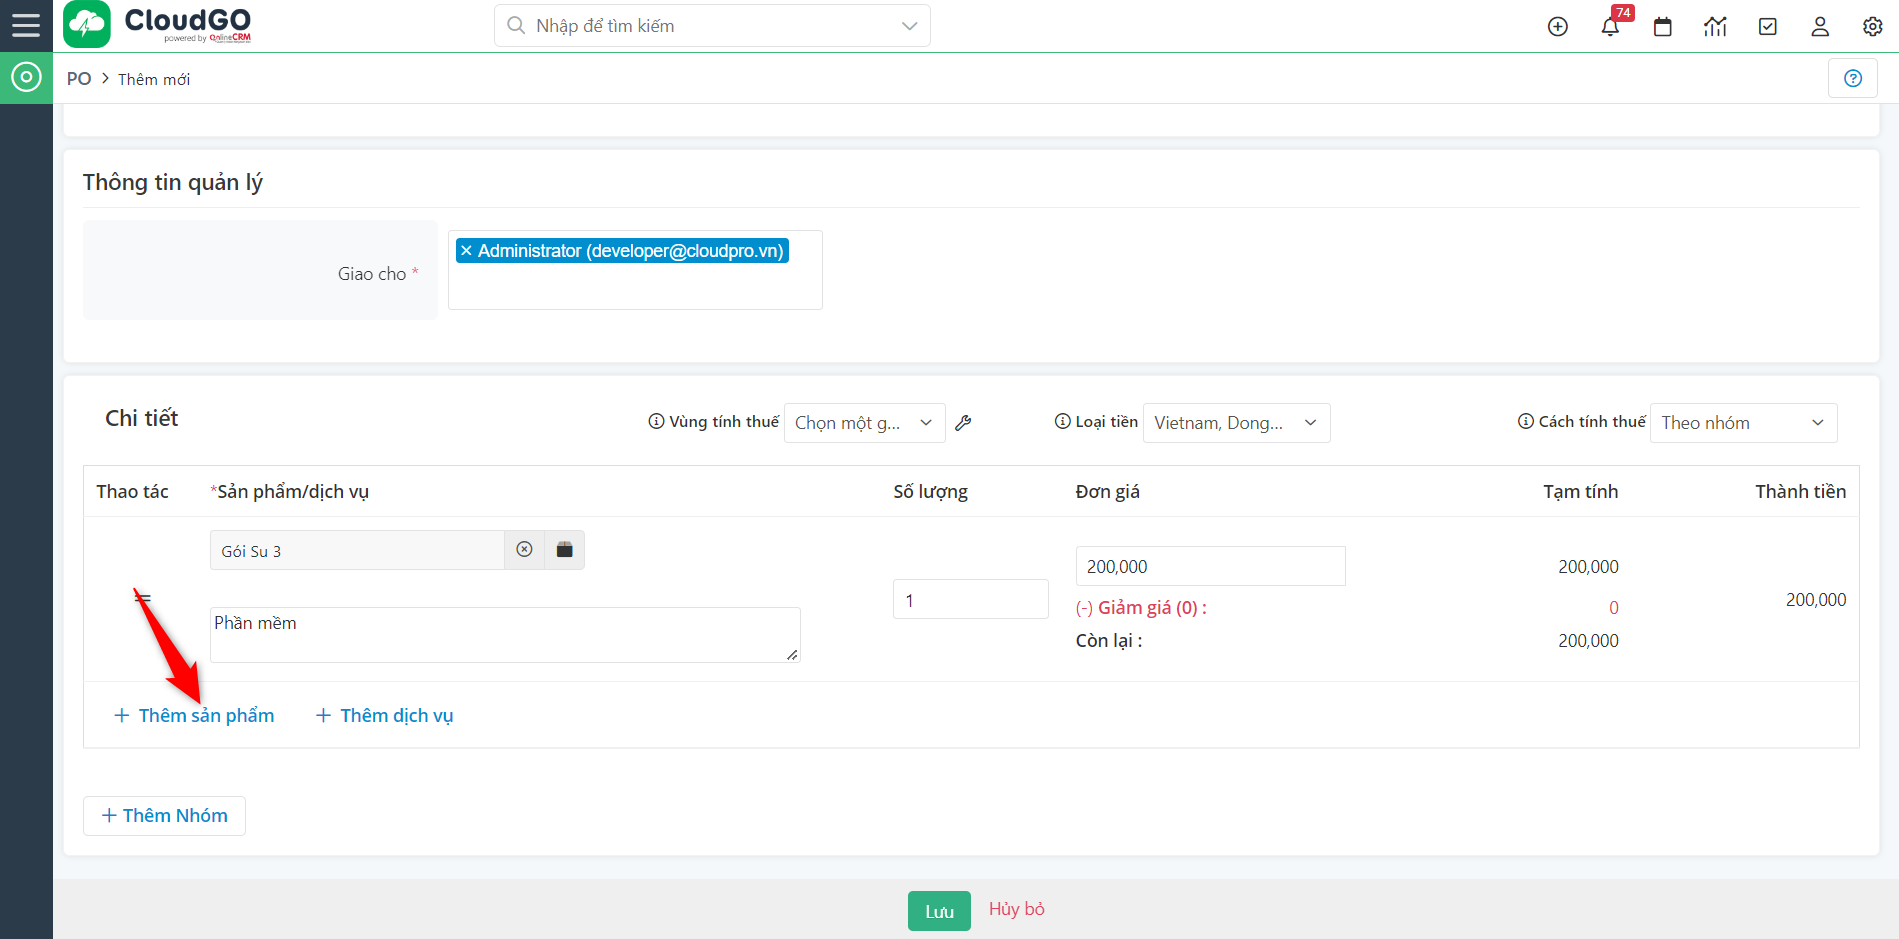Open the hamburger main menu
This screenshot has height=939, width=1899.
coord(26,26)
